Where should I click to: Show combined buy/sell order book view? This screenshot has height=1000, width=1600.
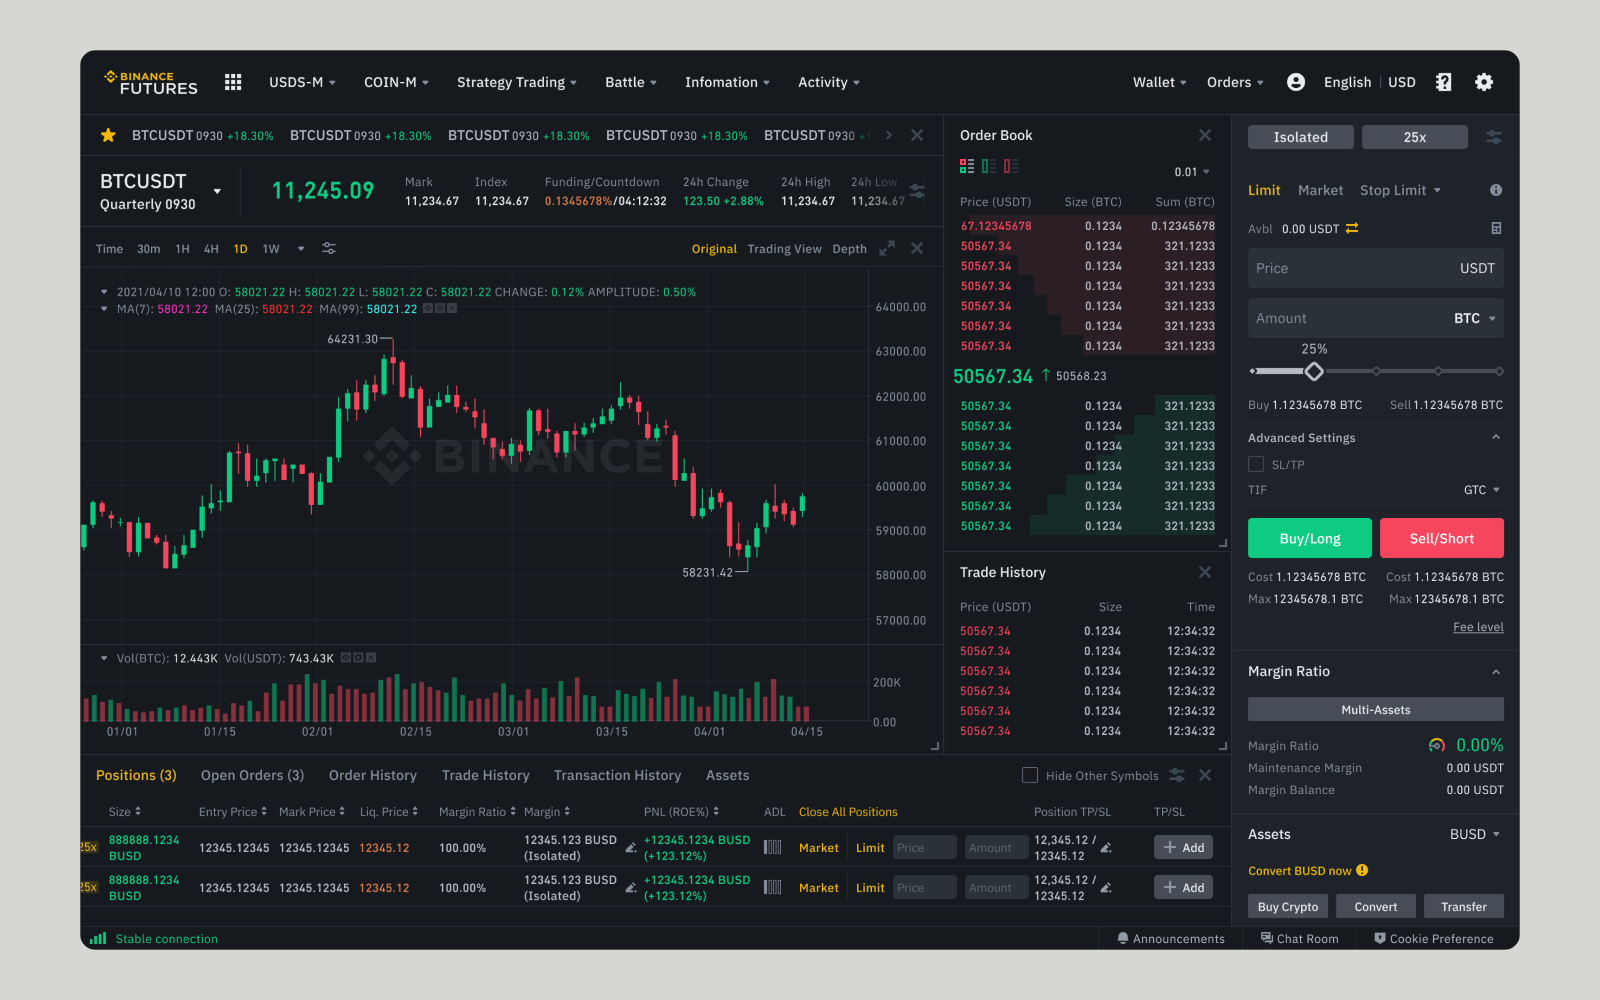[967, 166]
